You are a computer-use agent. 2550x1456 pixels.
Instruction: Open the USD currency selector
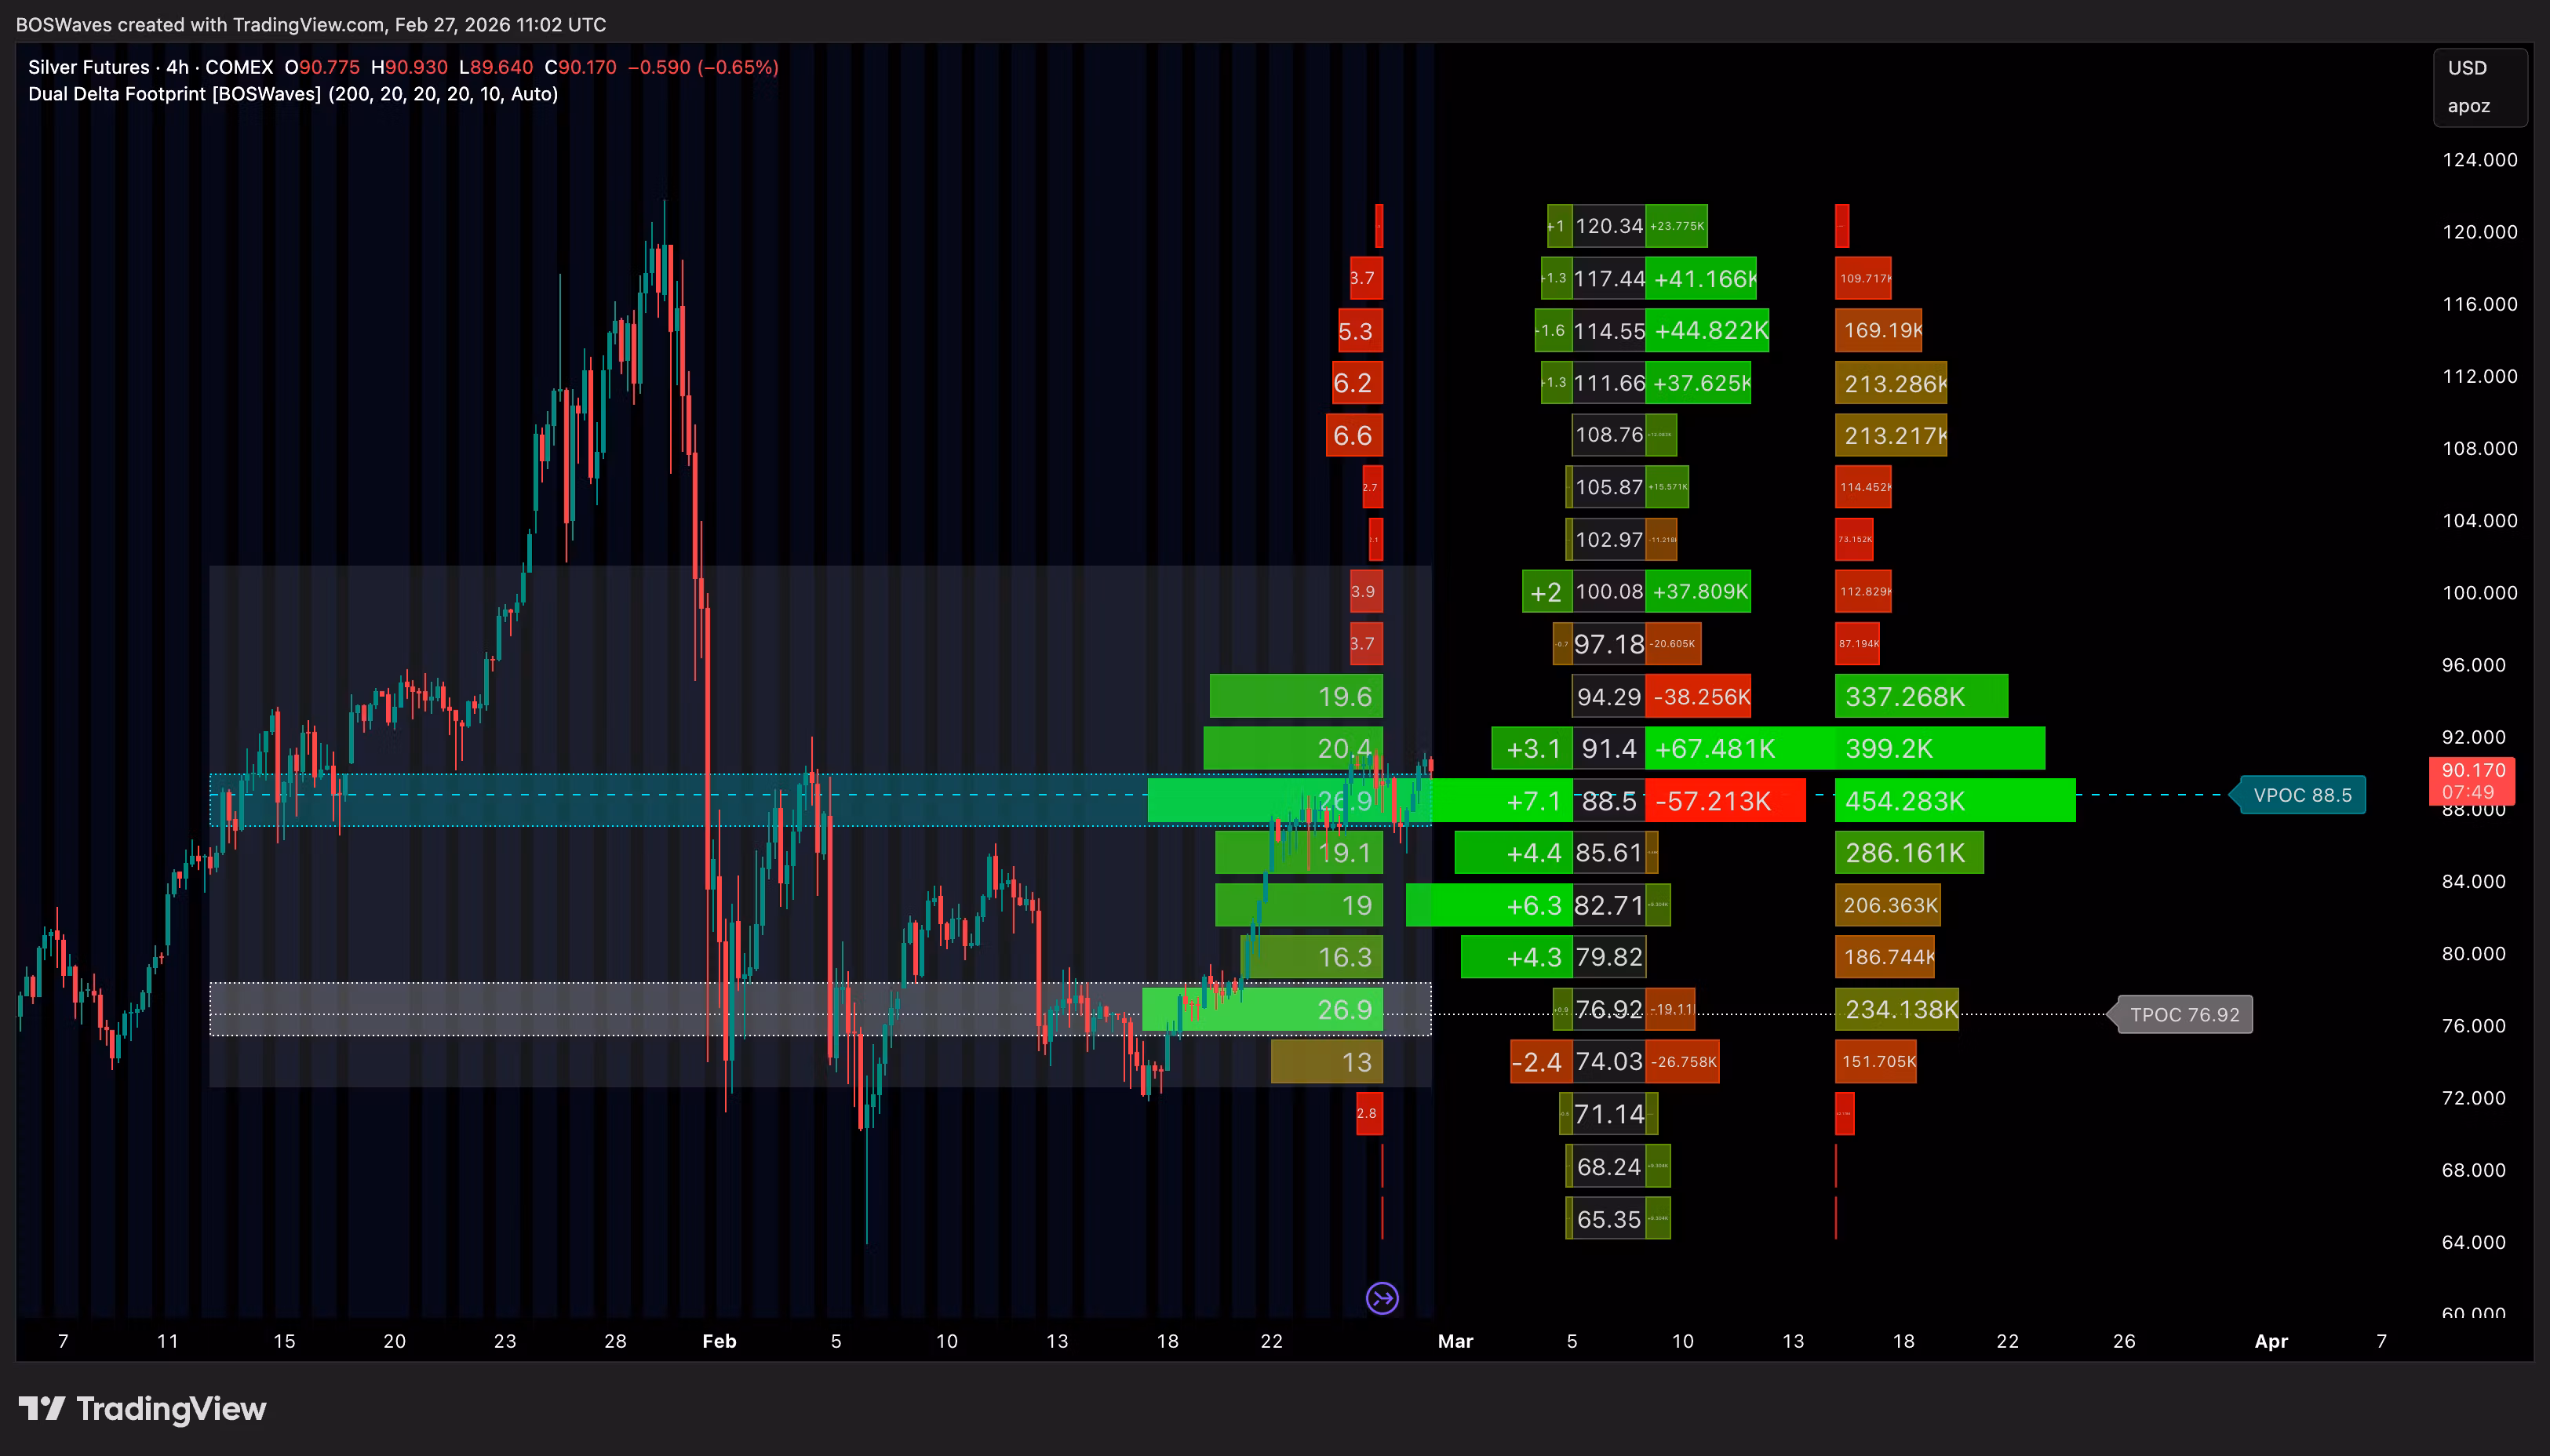coord(2467,68)
